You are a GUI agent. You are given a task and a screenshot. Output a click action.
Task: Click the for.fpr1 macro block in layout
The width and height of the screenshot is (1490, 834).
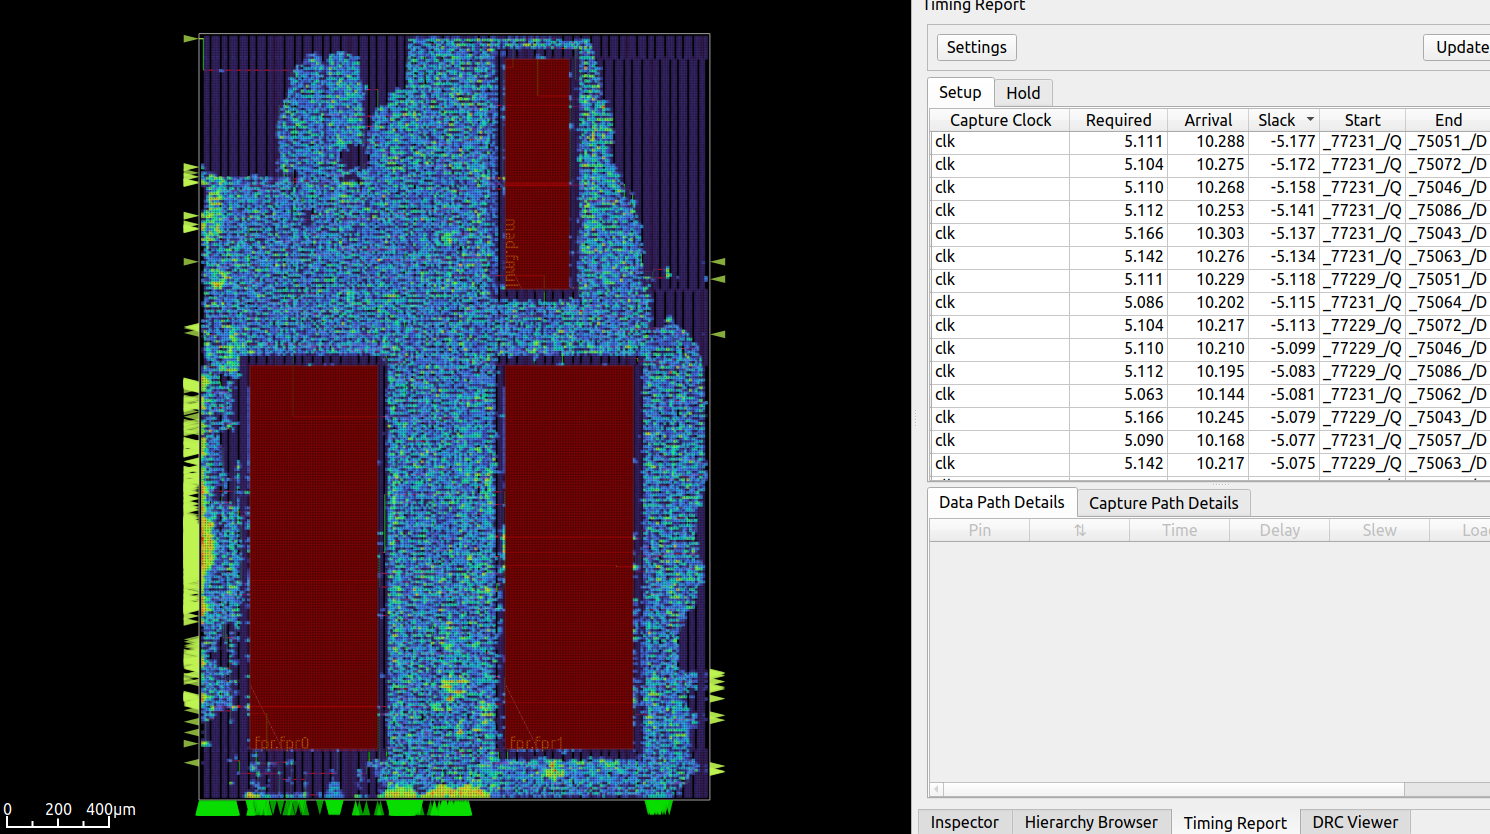[569, 556]
